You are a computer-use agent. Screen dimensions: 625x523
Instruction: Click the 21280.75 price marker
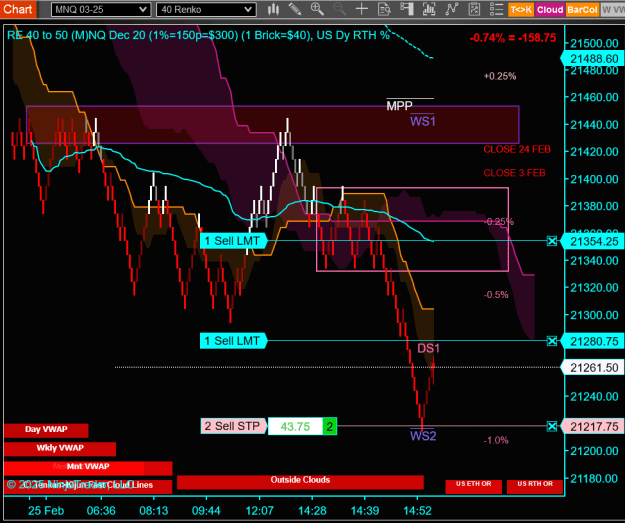click(x=593, y=341)
